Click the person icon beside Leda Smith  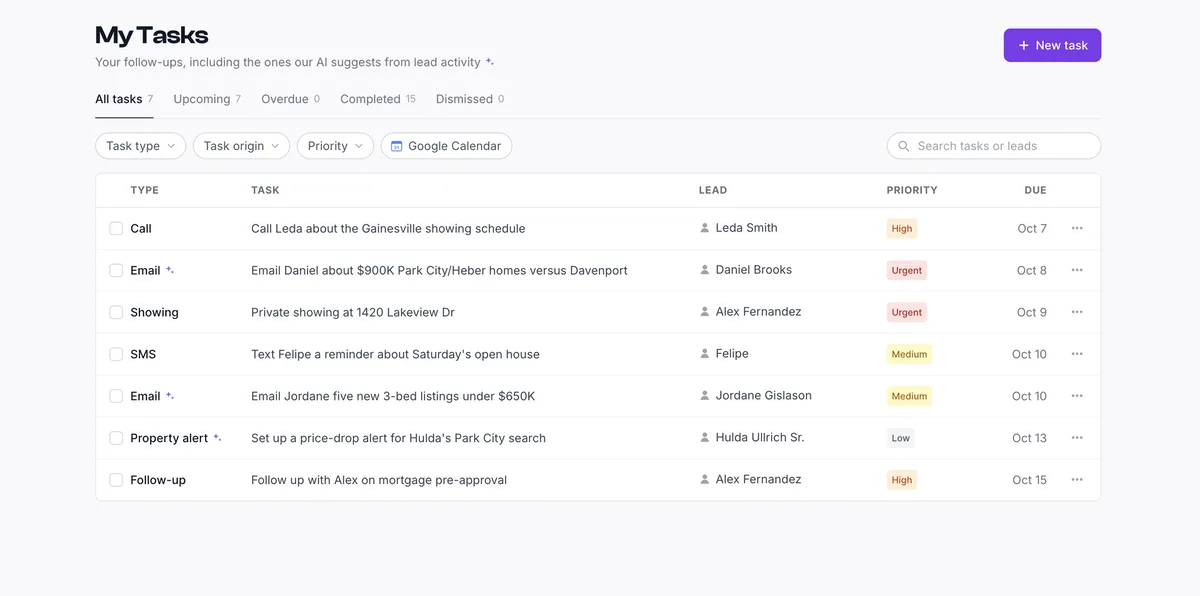705,228
